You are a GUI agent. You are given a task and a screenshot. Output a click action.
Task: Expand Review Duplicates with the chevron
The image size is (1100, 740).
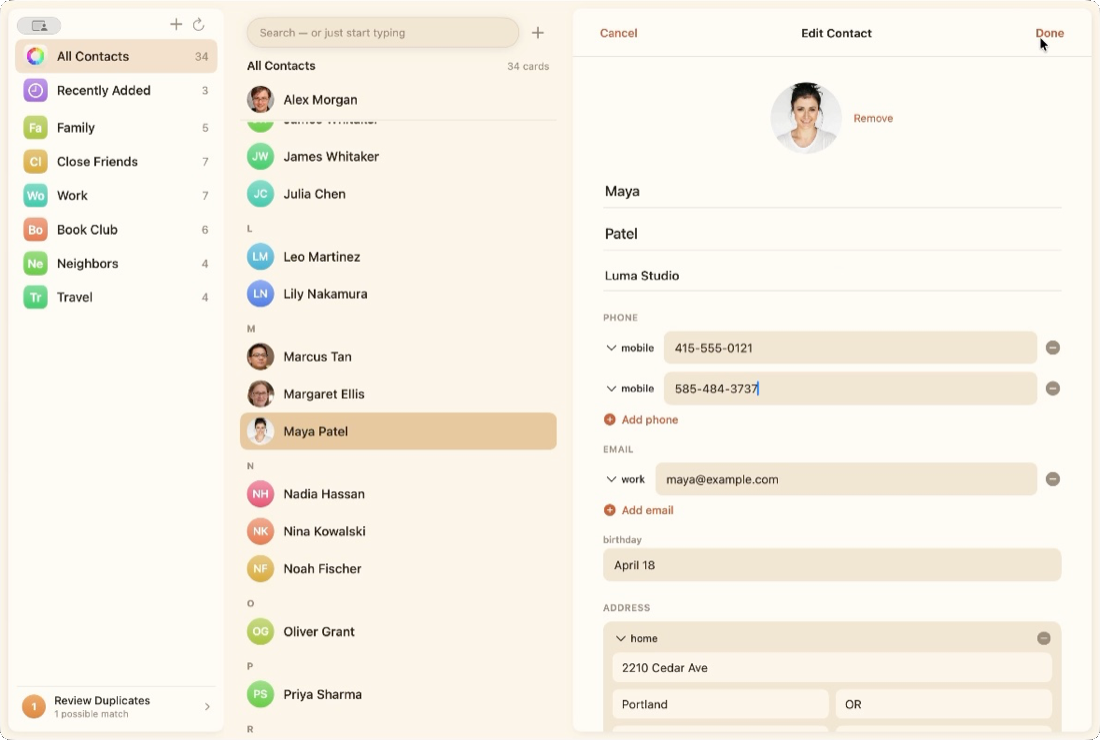pyautogui.click(x=207, y=706)
